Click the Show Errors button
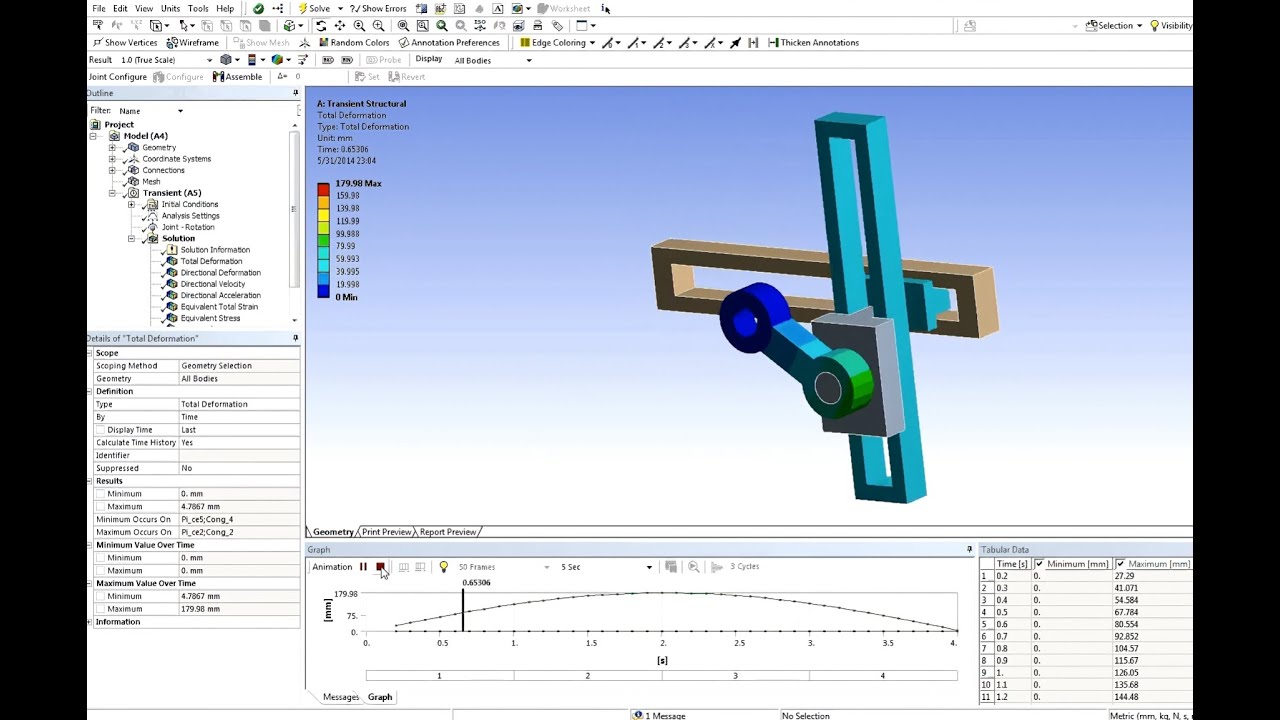The width and height of the screenshot is (1280, 720). pyautogui.click(x=379, y=8)
